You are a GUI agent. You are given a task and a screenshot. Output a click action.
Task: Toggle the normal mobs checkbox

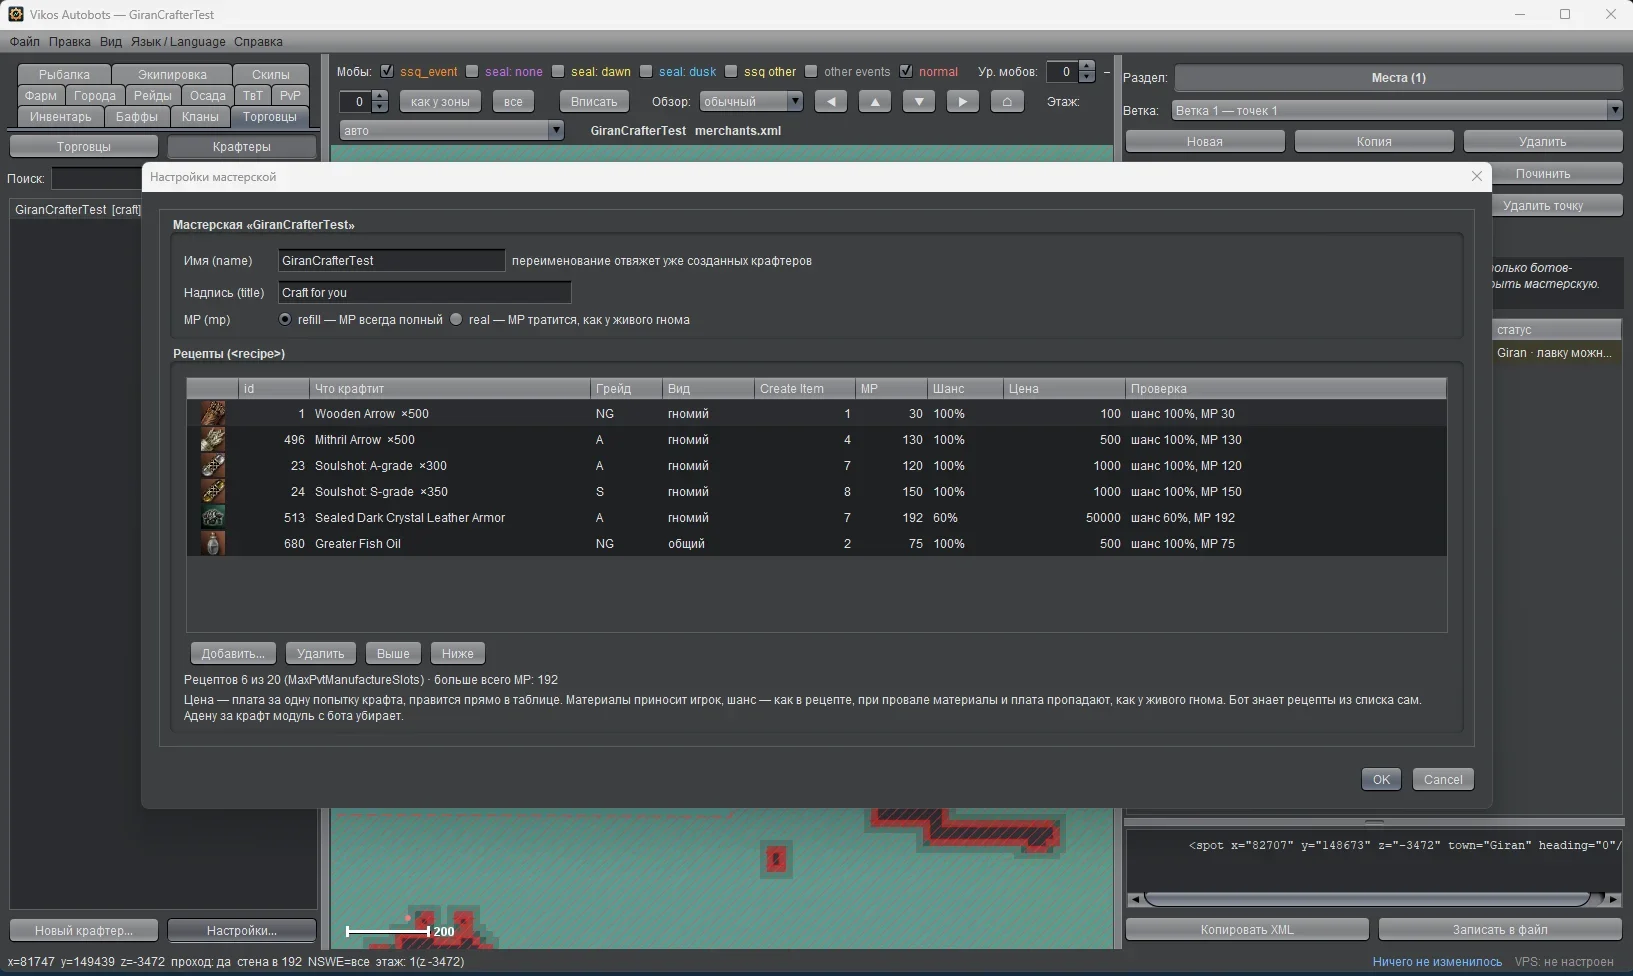click(x=906, y=71)
